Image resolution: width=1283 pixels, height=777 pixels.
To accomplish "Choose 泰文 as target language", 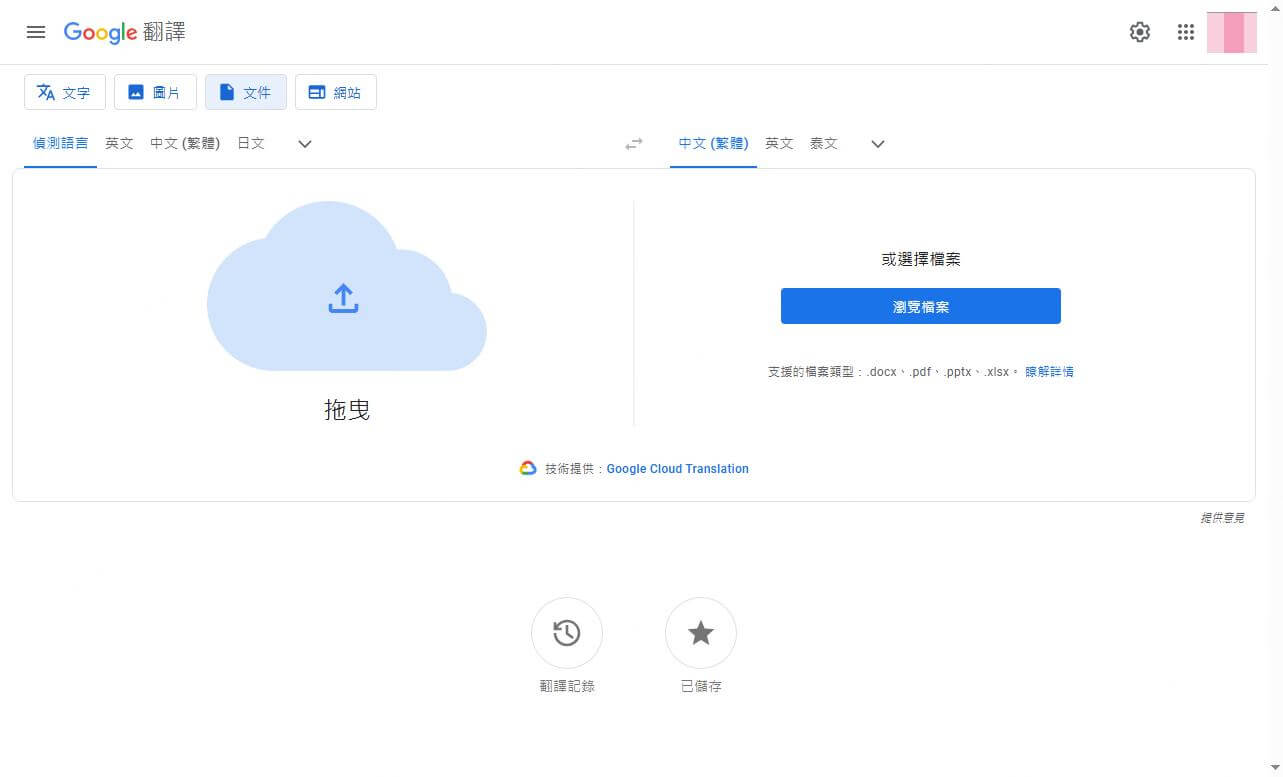I will 823,143.
